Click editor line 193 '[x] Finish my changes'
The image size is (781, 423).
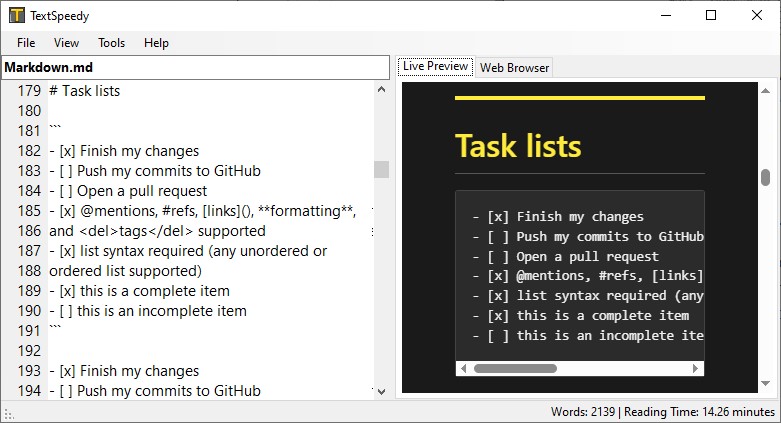(x=124, y=371)
